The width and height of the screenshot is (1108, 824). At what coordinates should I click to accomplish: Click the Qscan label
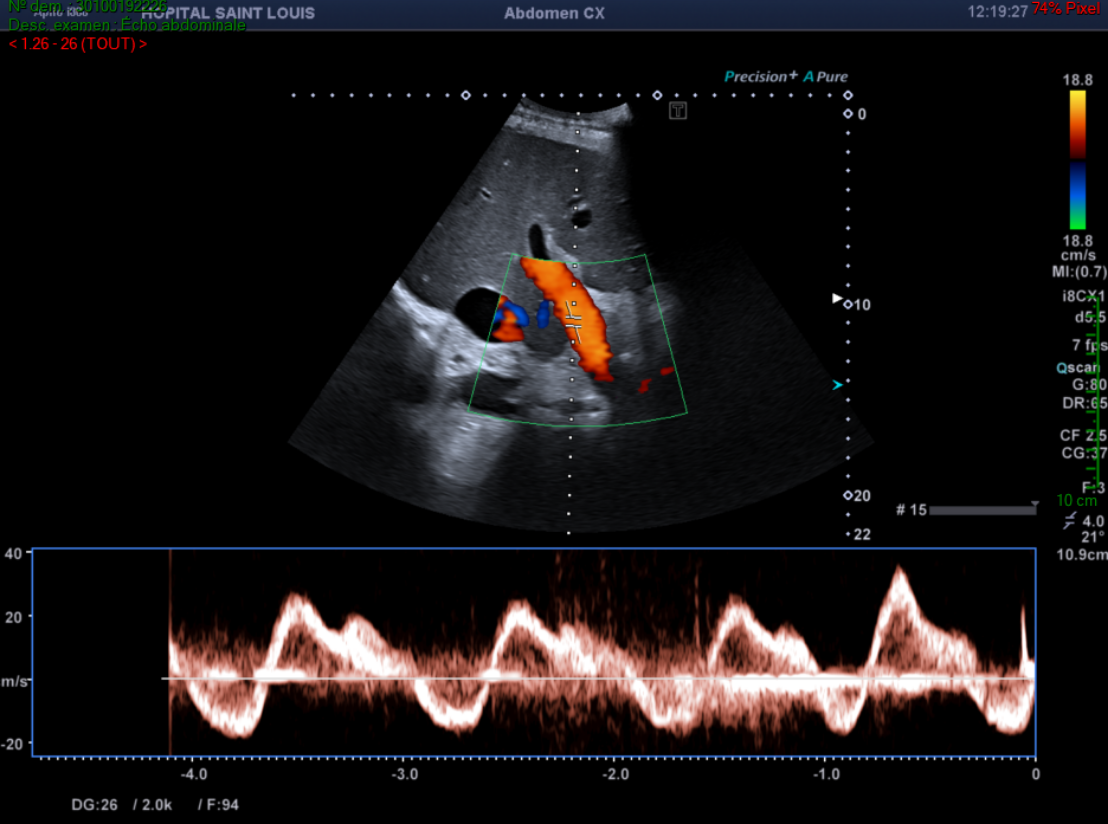(1076, 367)
